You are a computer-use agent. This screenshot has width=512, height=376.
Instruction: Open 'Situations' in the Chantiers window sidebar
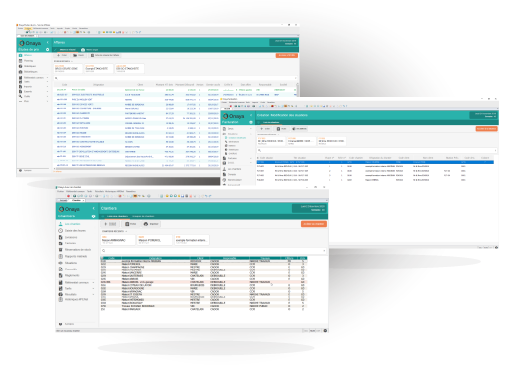[x=68, y=263]
